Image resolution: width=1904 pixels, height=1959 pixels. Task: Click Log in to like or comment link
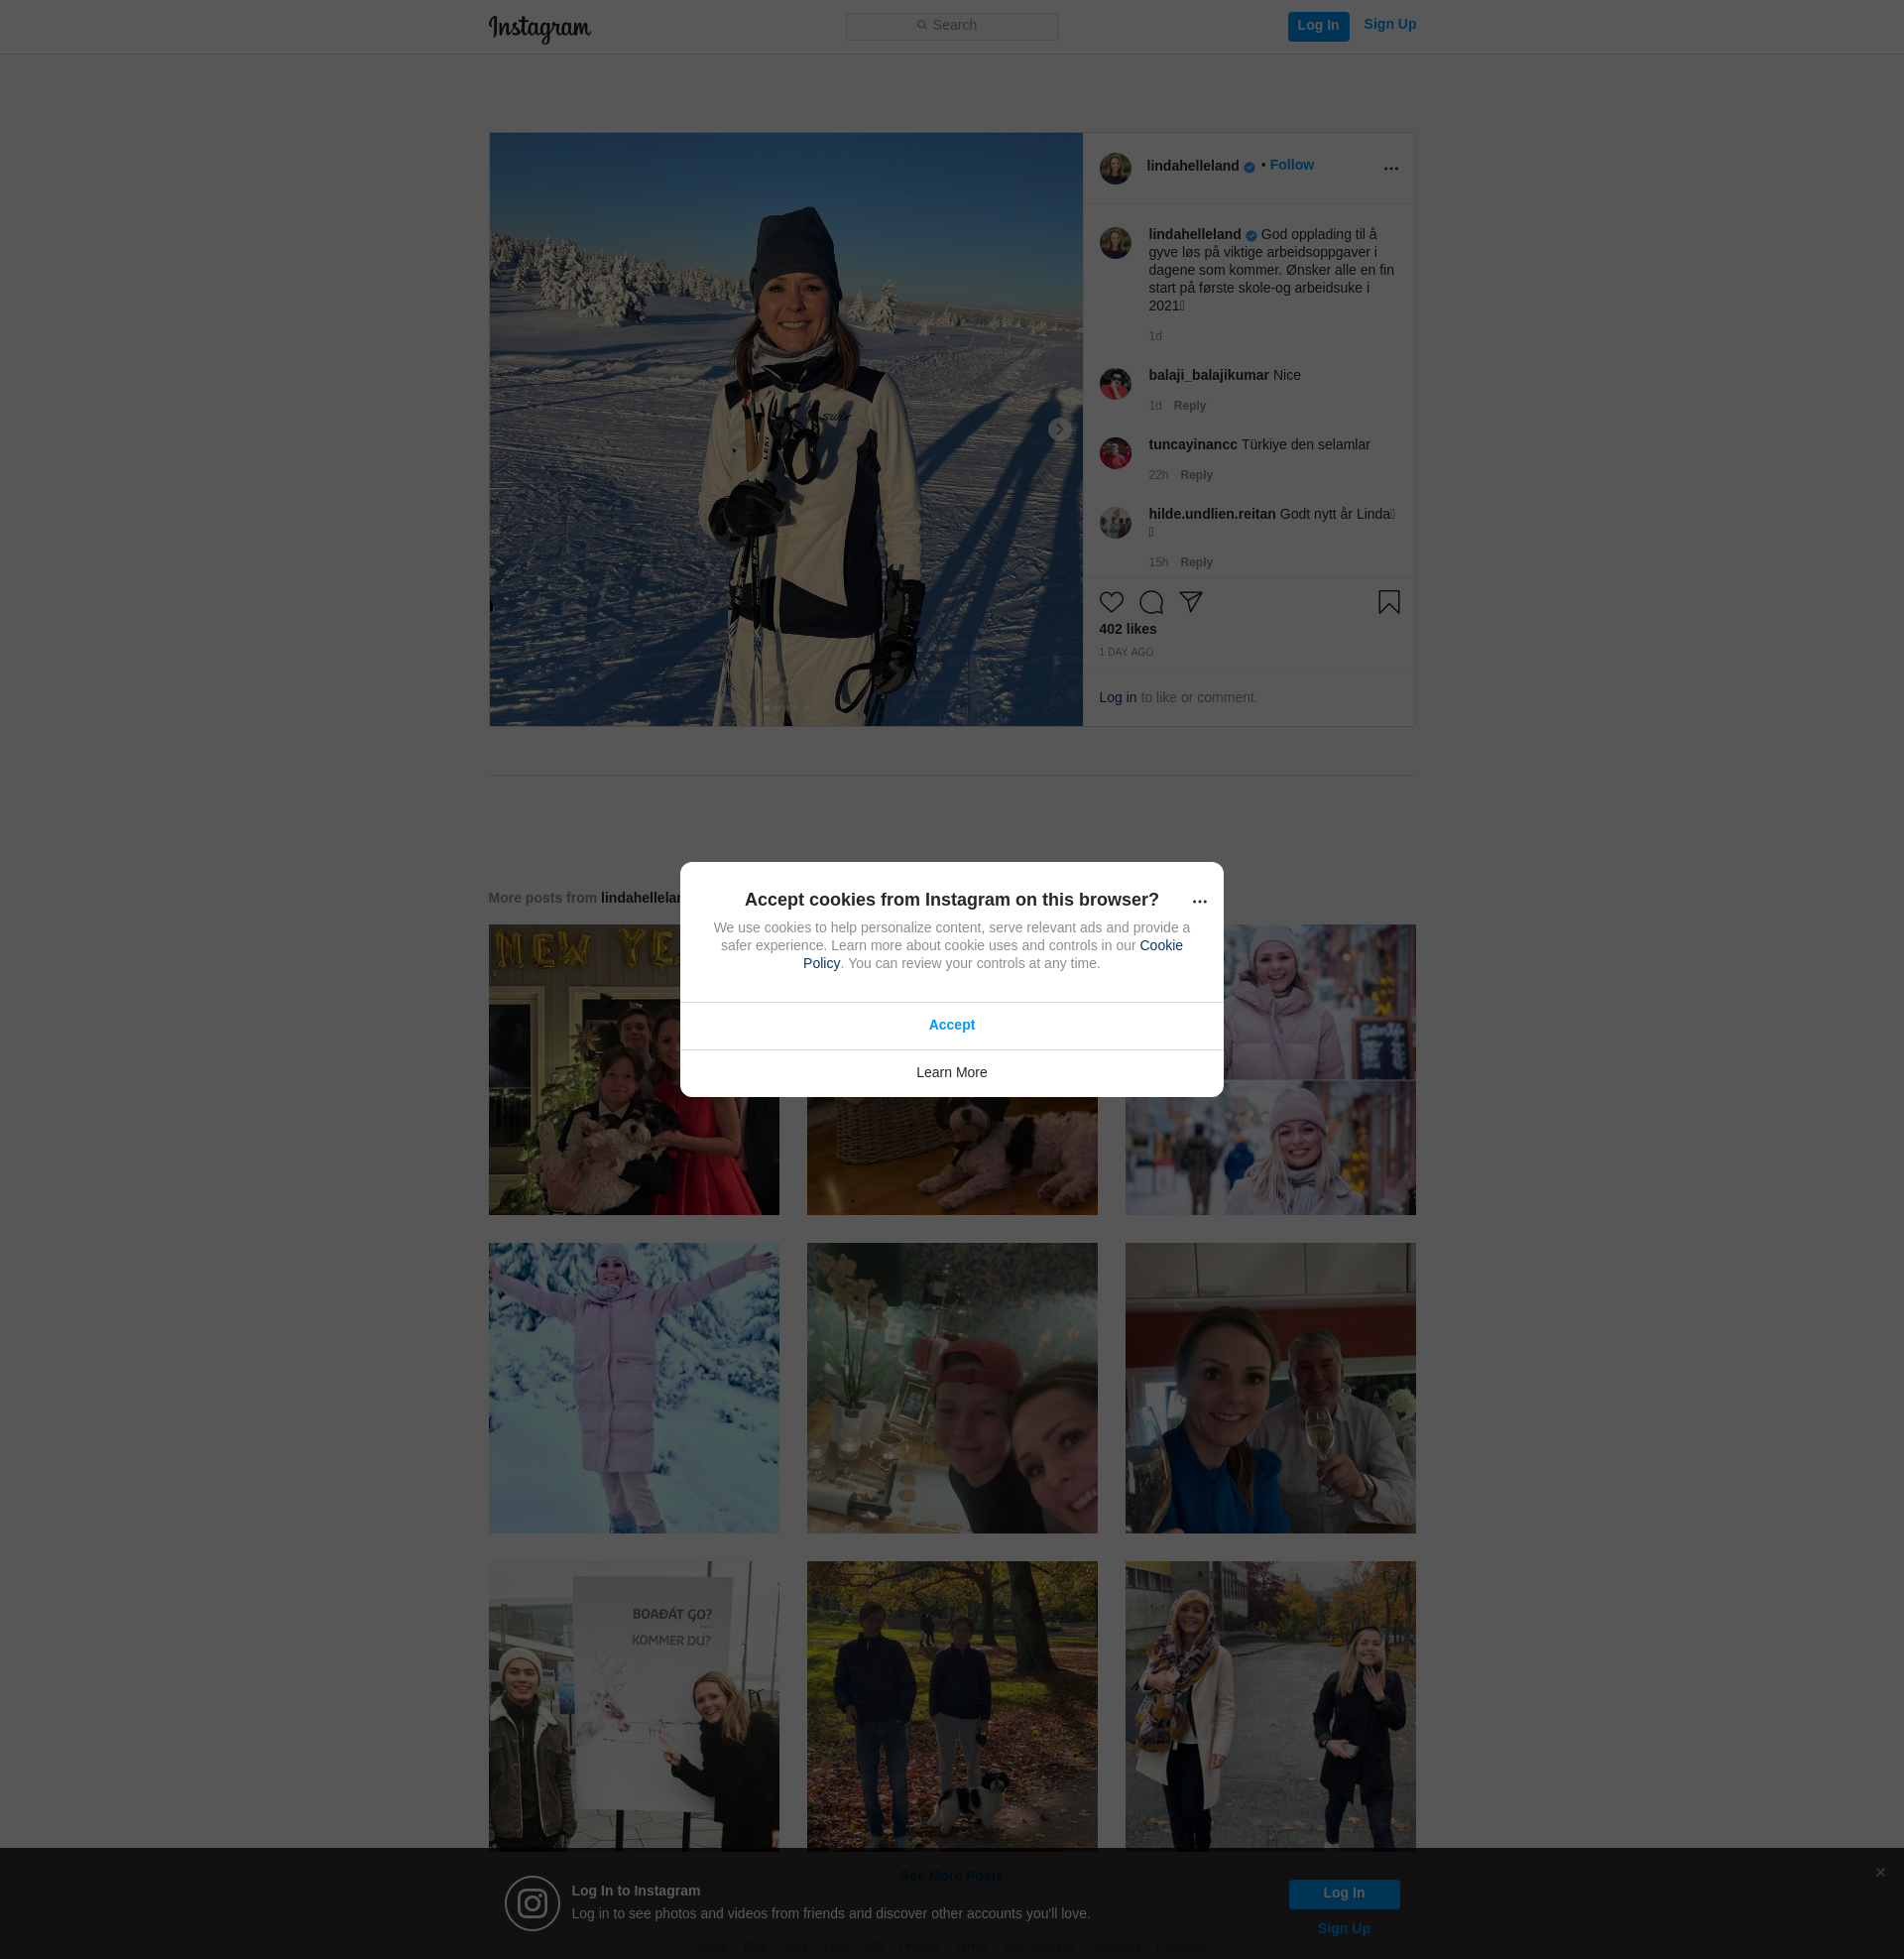coord(1117,698)
